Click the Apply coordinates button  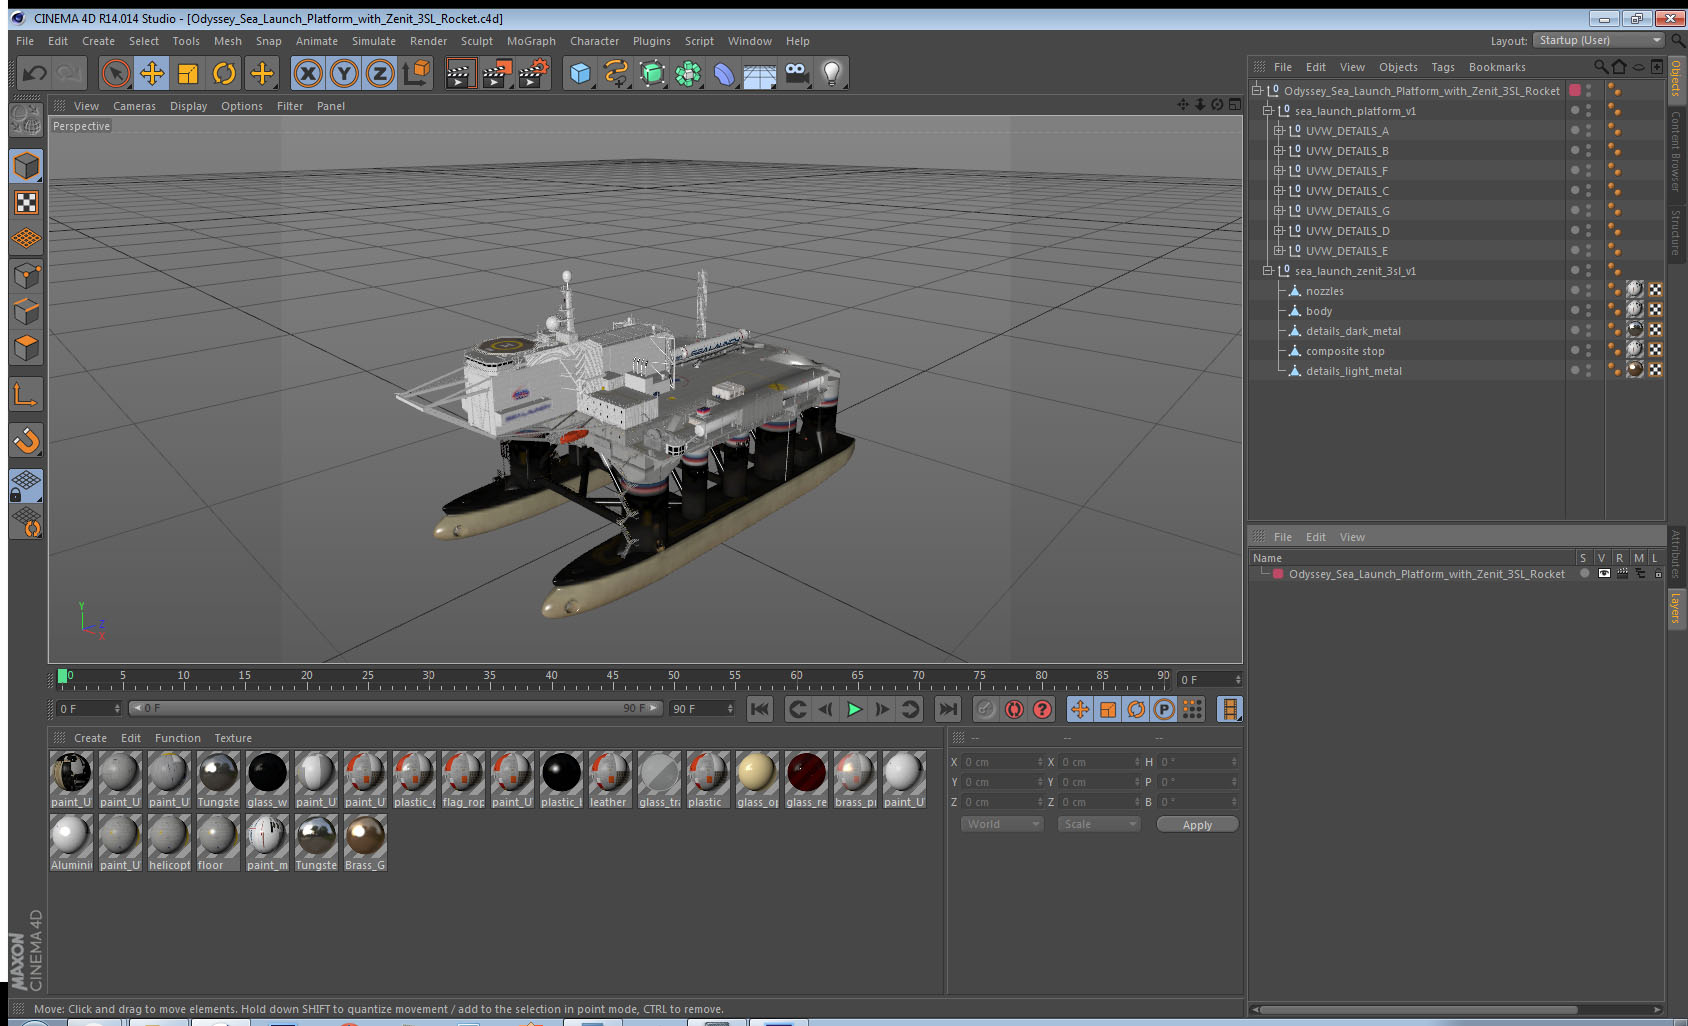[1197, 825]
